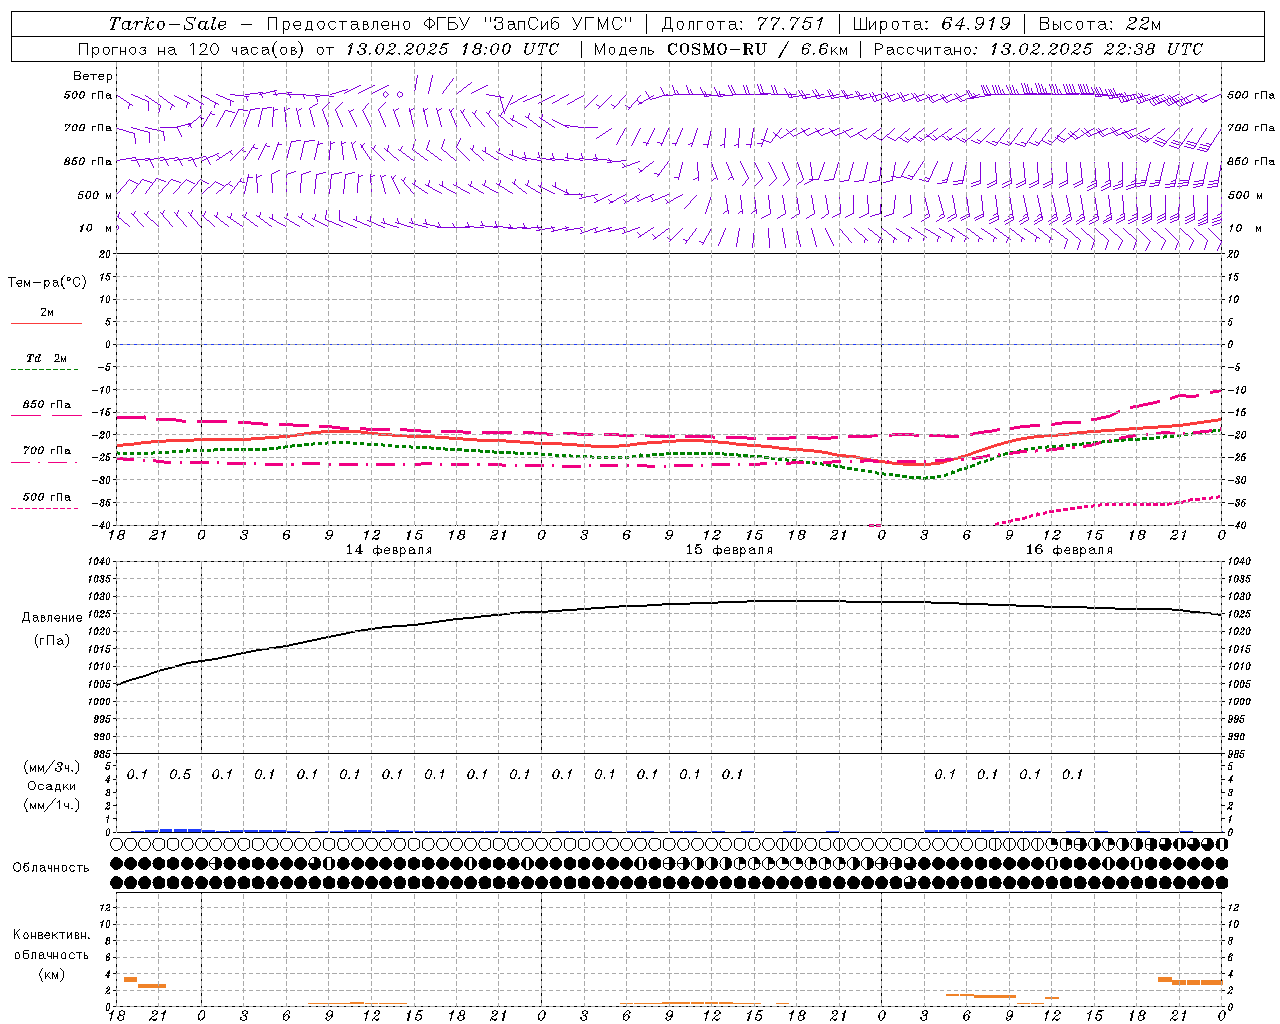Click '985' on the left pressure axis
The width and height of the screenshot is (1280, 1024).
click(x=101, y=754)
